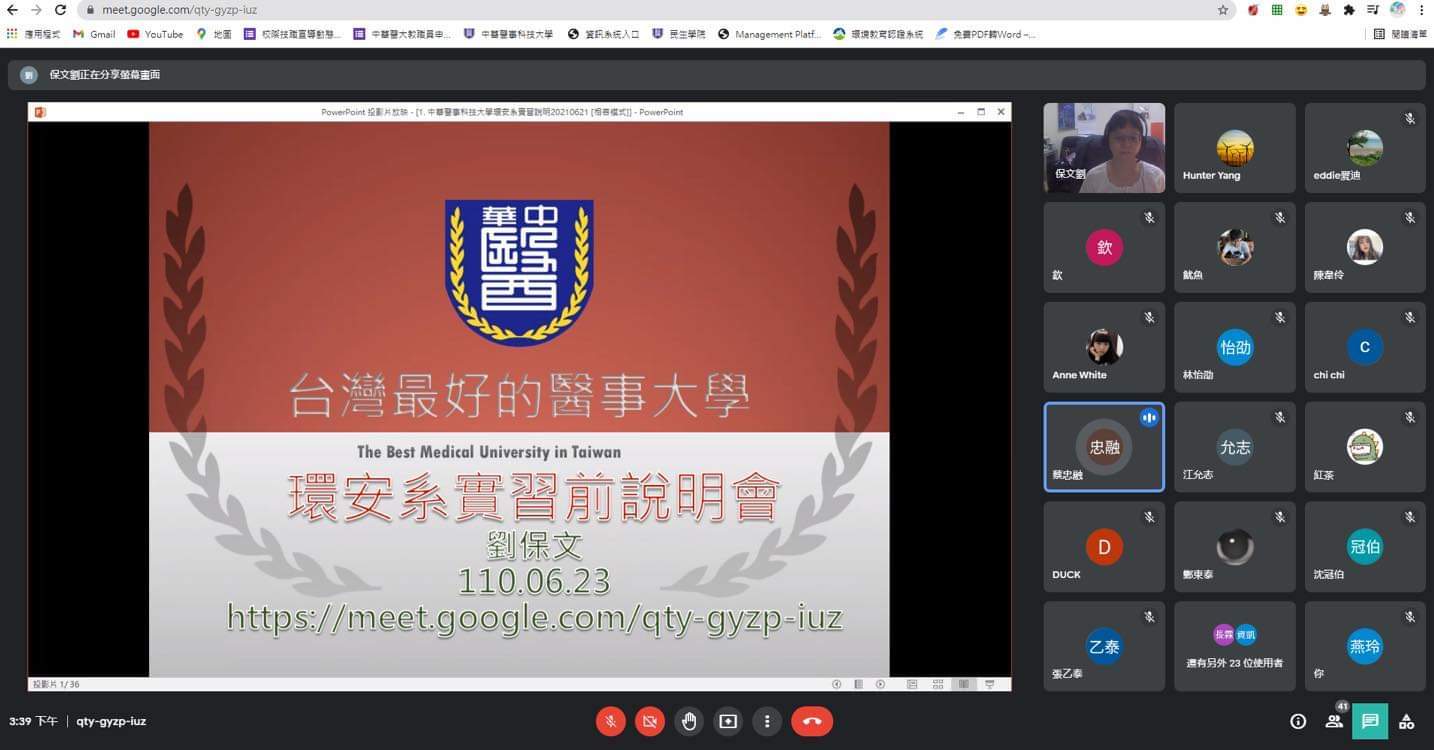Open the Chrome profile avatar
This screenshot has height=750, width=1434.
coord(1397,10)
